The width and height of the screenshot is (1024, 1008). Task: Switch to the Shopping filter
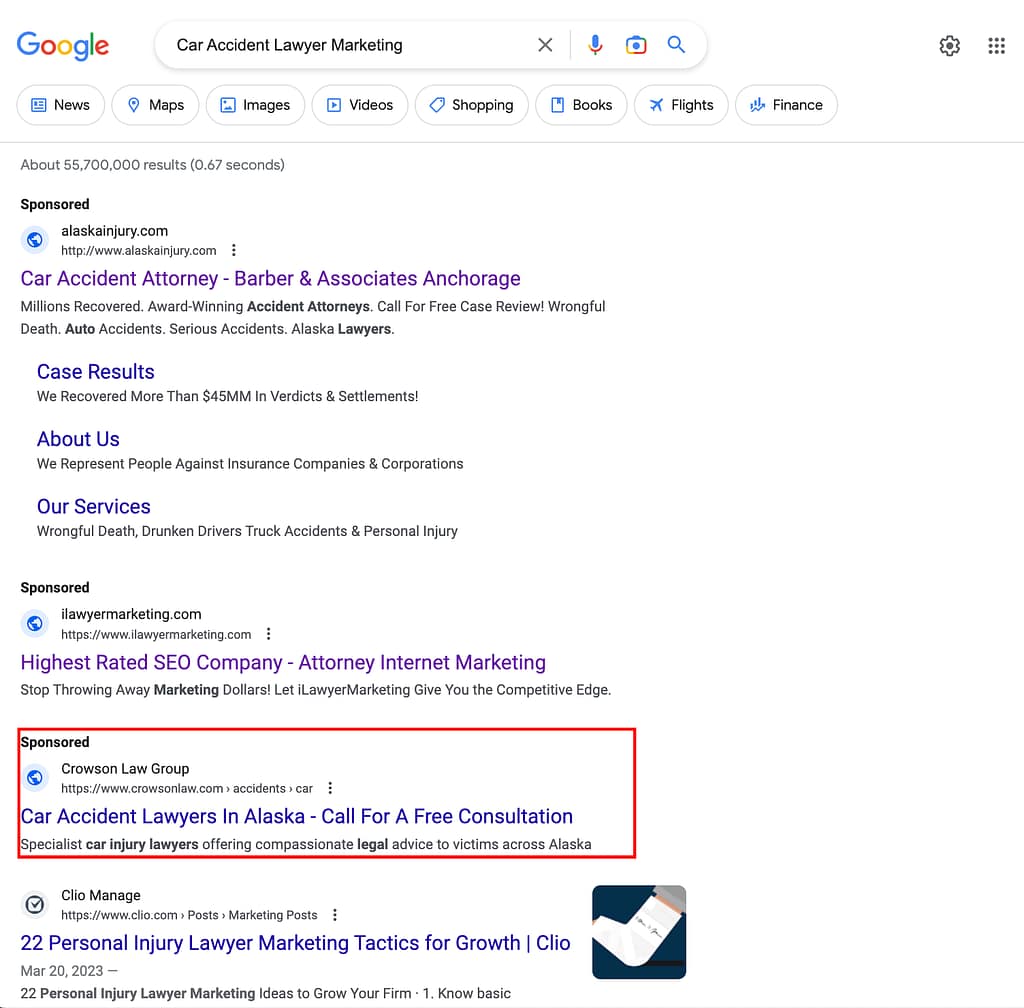472,105
